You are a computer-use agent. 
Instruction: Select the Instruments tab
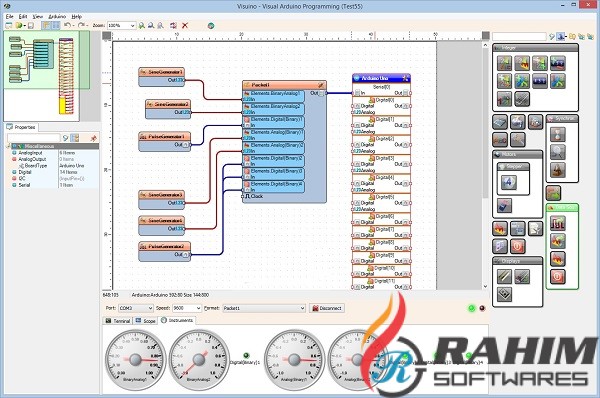click(x=177, y=320)
